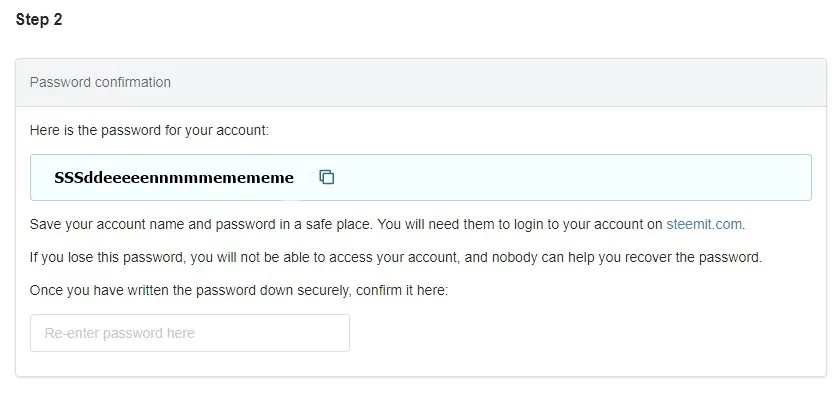Screen dimensions: 840x393
Task: Click empty area inside the light-blue password box
Action: pos(568,178)
